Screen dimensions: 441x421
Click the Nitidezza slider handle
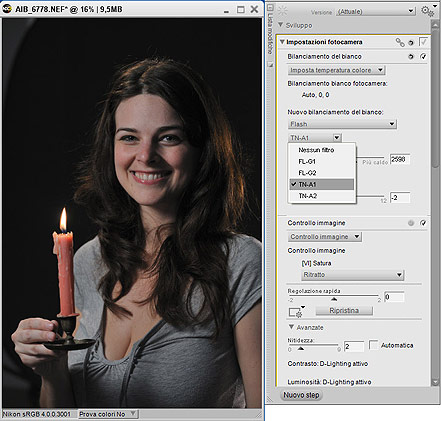(300, 349)
